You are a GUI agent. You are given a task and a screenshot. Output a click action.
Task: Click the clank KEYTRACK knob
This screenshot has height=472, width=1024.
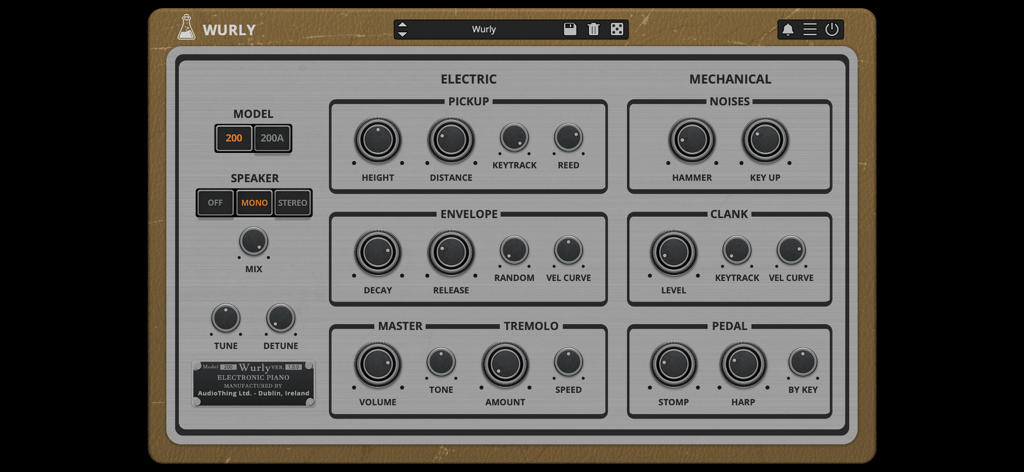[x=737, y=250]
